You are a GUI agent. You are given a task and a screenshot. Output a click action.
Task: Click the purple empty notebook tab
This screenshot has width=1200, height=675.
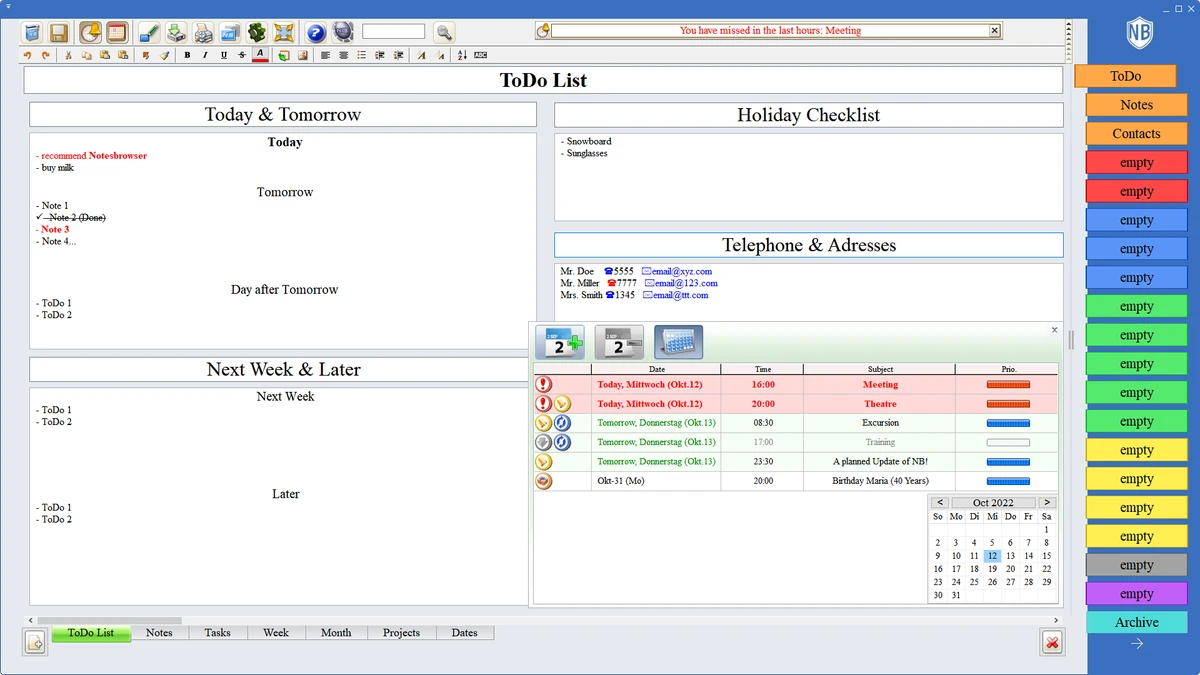(1137, 594)
